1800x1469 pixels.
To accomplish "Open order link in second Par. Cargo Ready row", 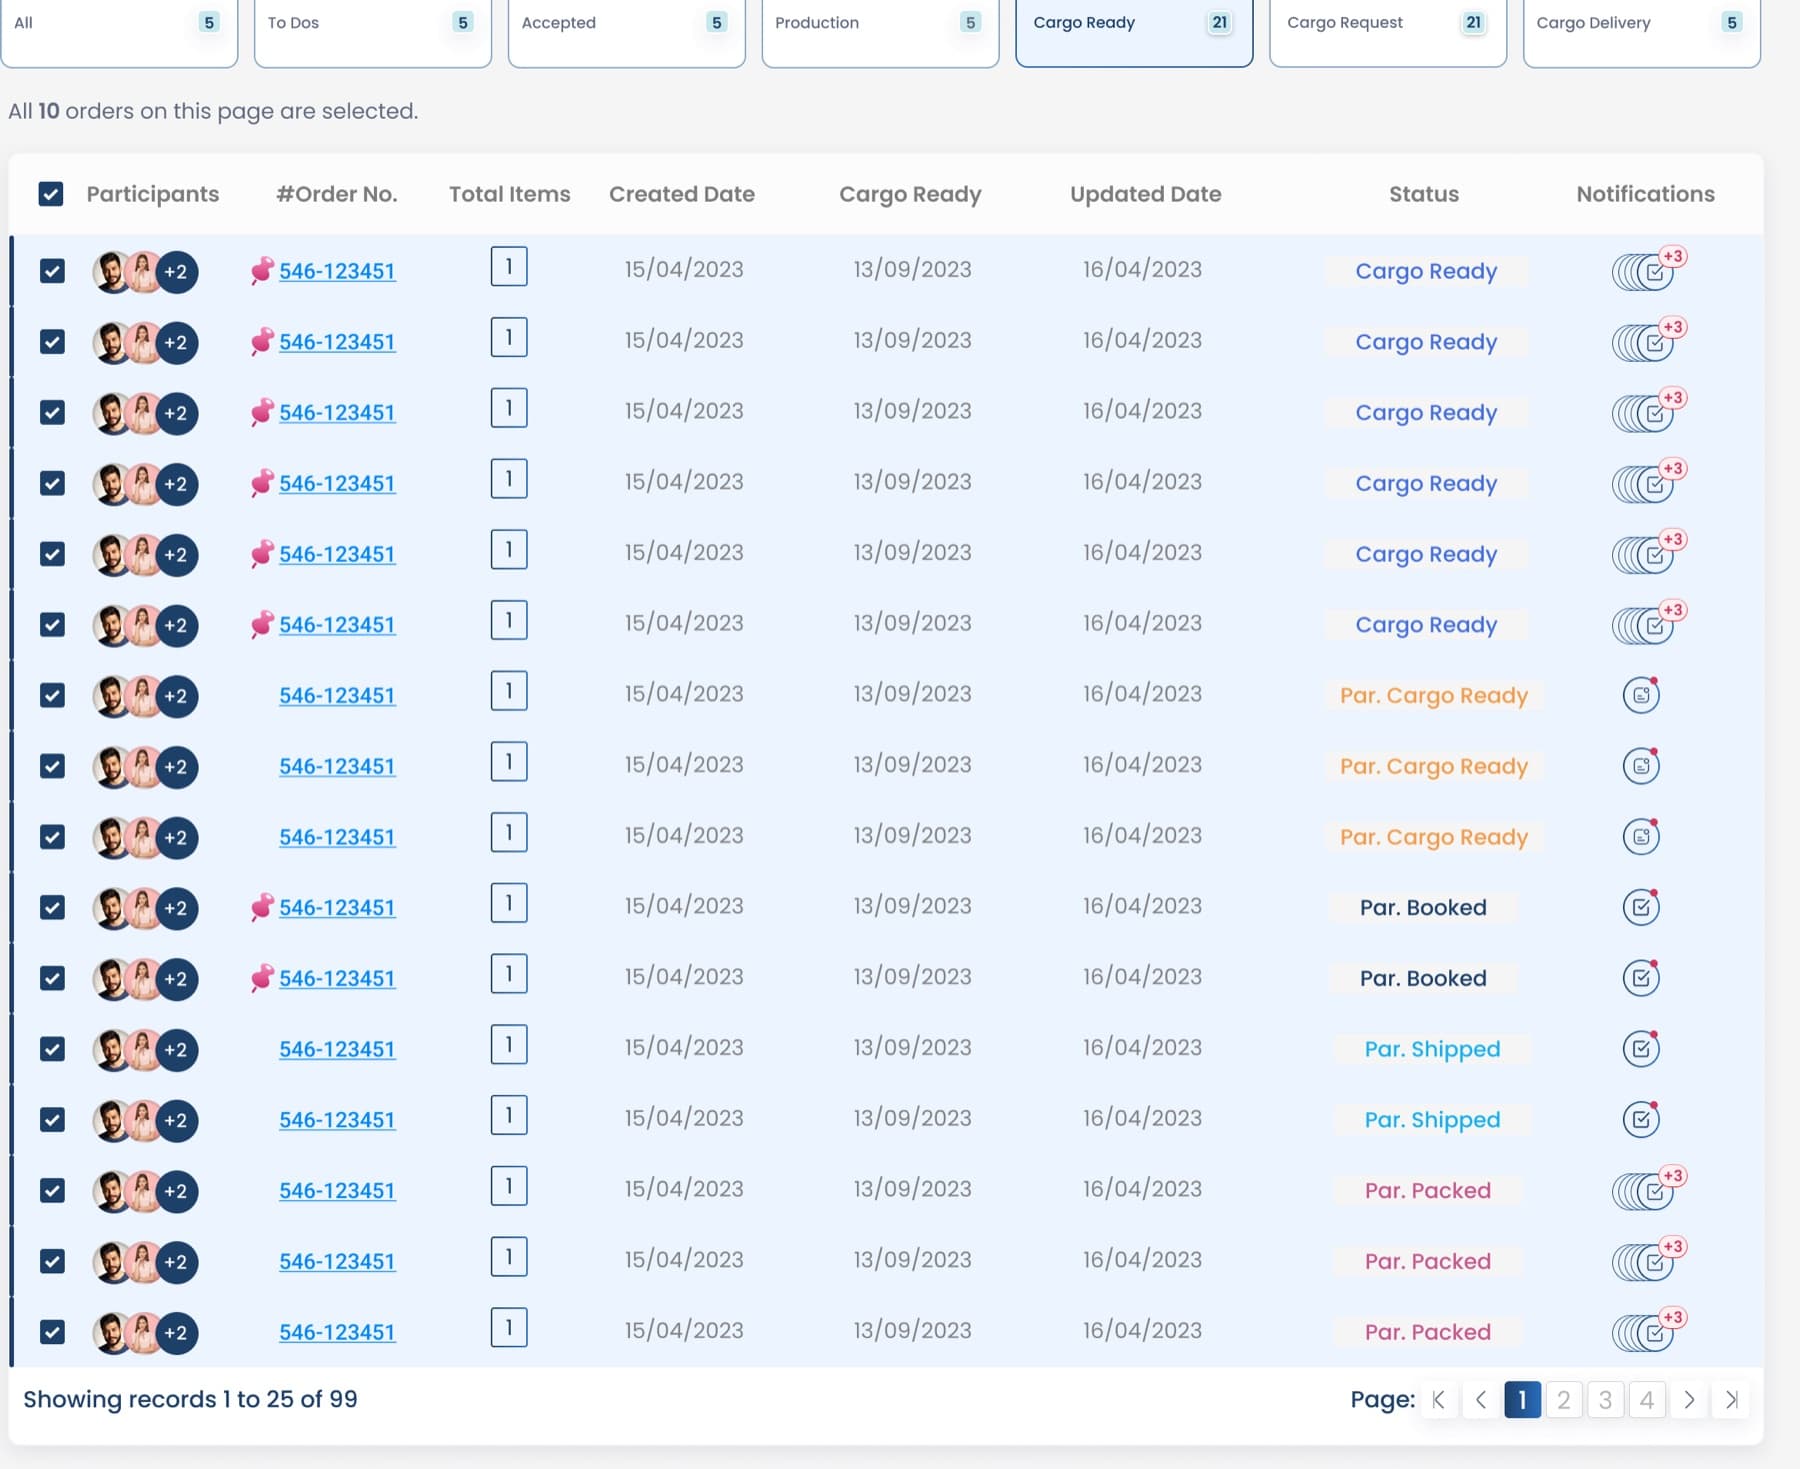I will pos(337,766).
